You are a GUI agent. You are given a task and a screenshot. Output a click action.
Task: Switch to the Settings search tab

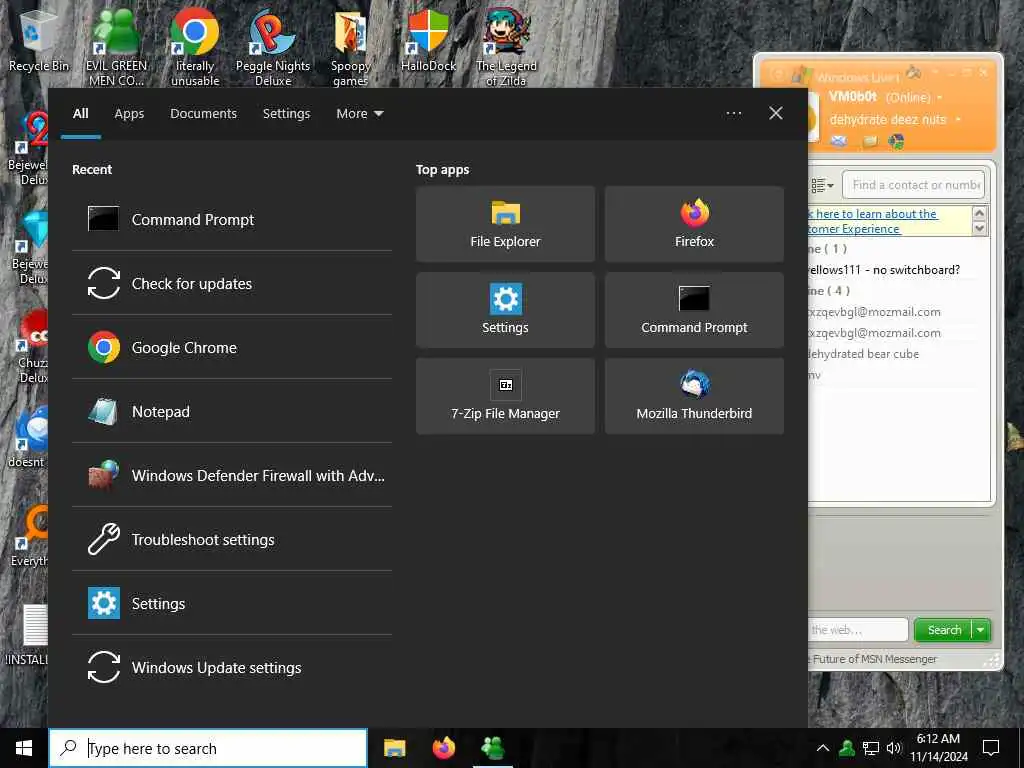click(286, 114)
